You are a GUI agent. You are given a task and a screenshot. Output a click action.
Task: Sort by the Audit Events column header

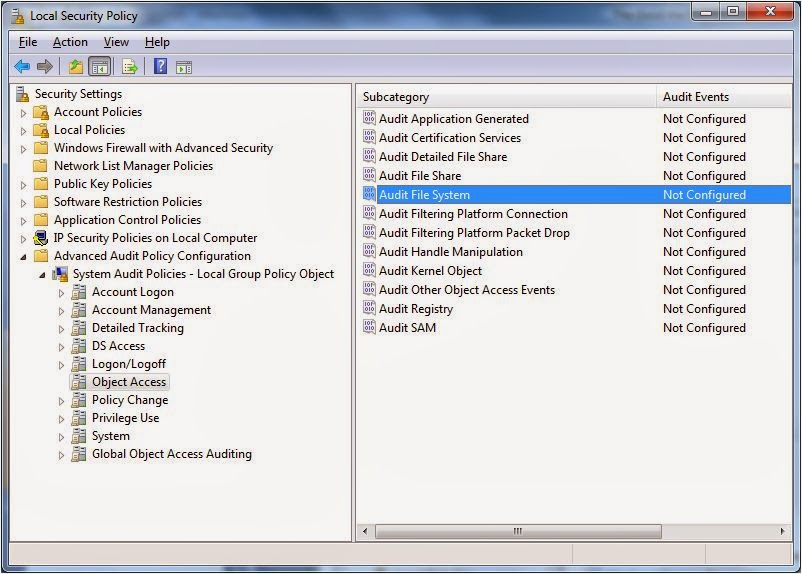[724, 97]
